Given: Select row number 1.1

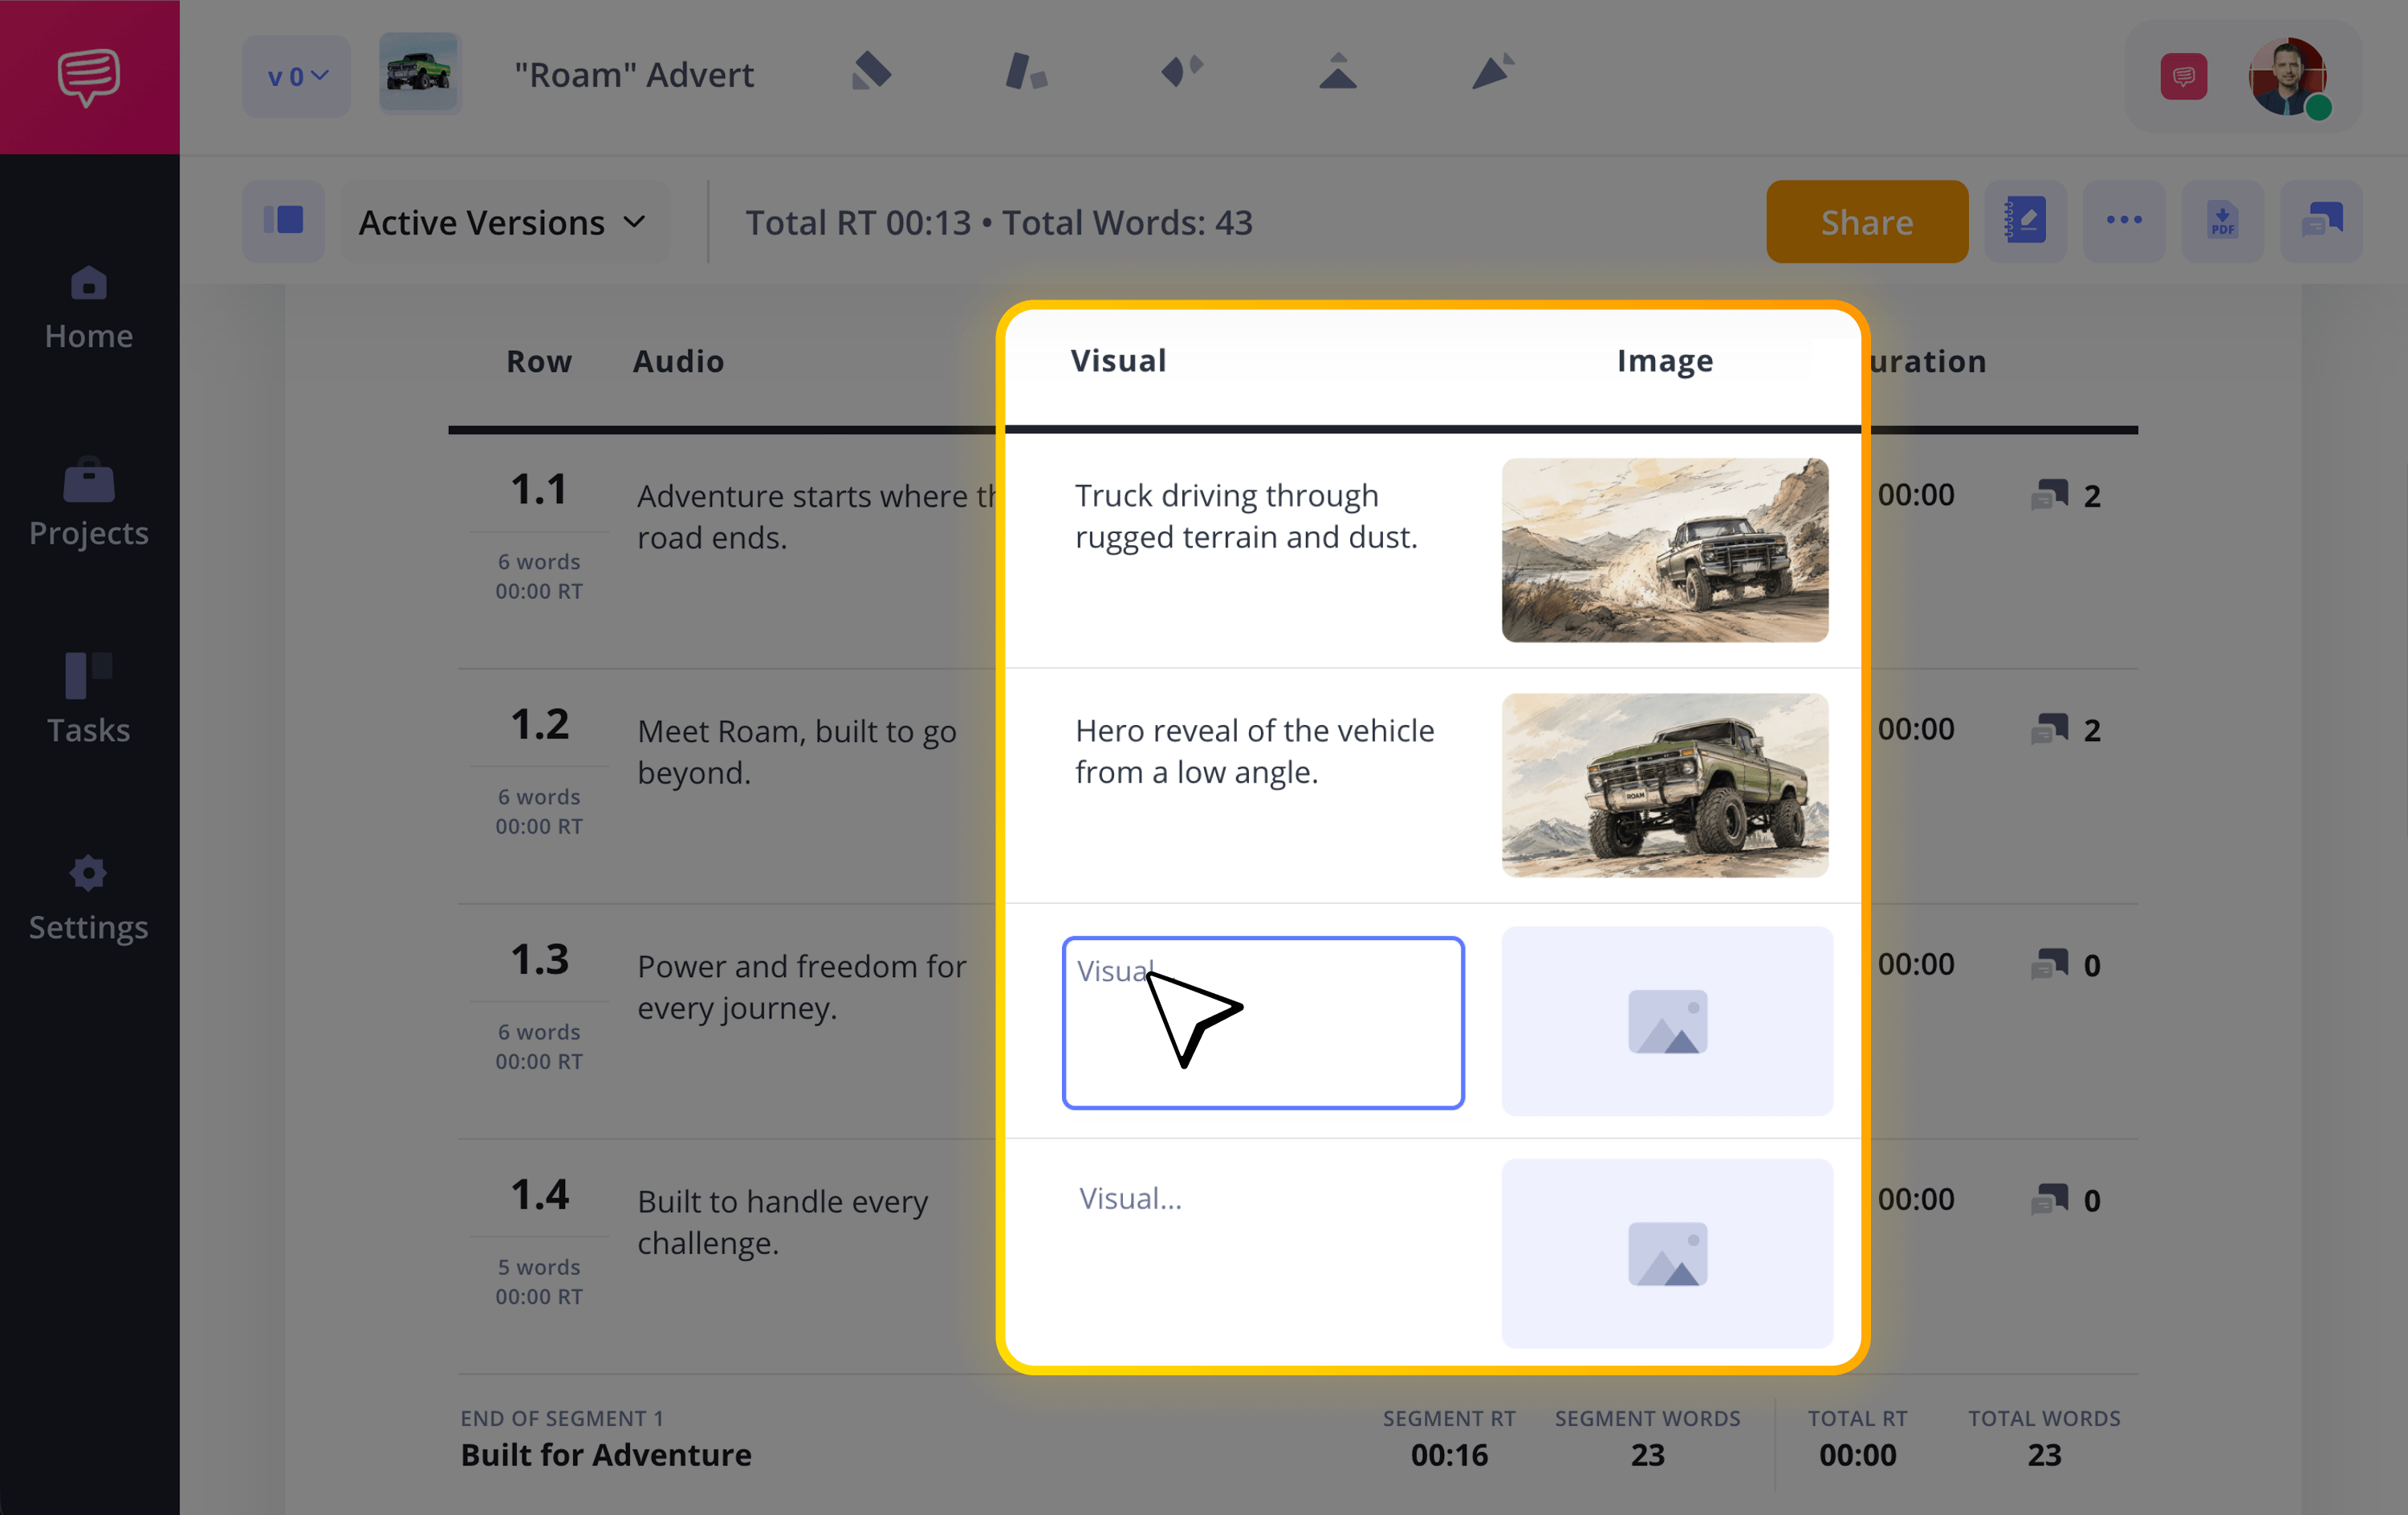Looking at the screenshot, I should pos(539,489).
